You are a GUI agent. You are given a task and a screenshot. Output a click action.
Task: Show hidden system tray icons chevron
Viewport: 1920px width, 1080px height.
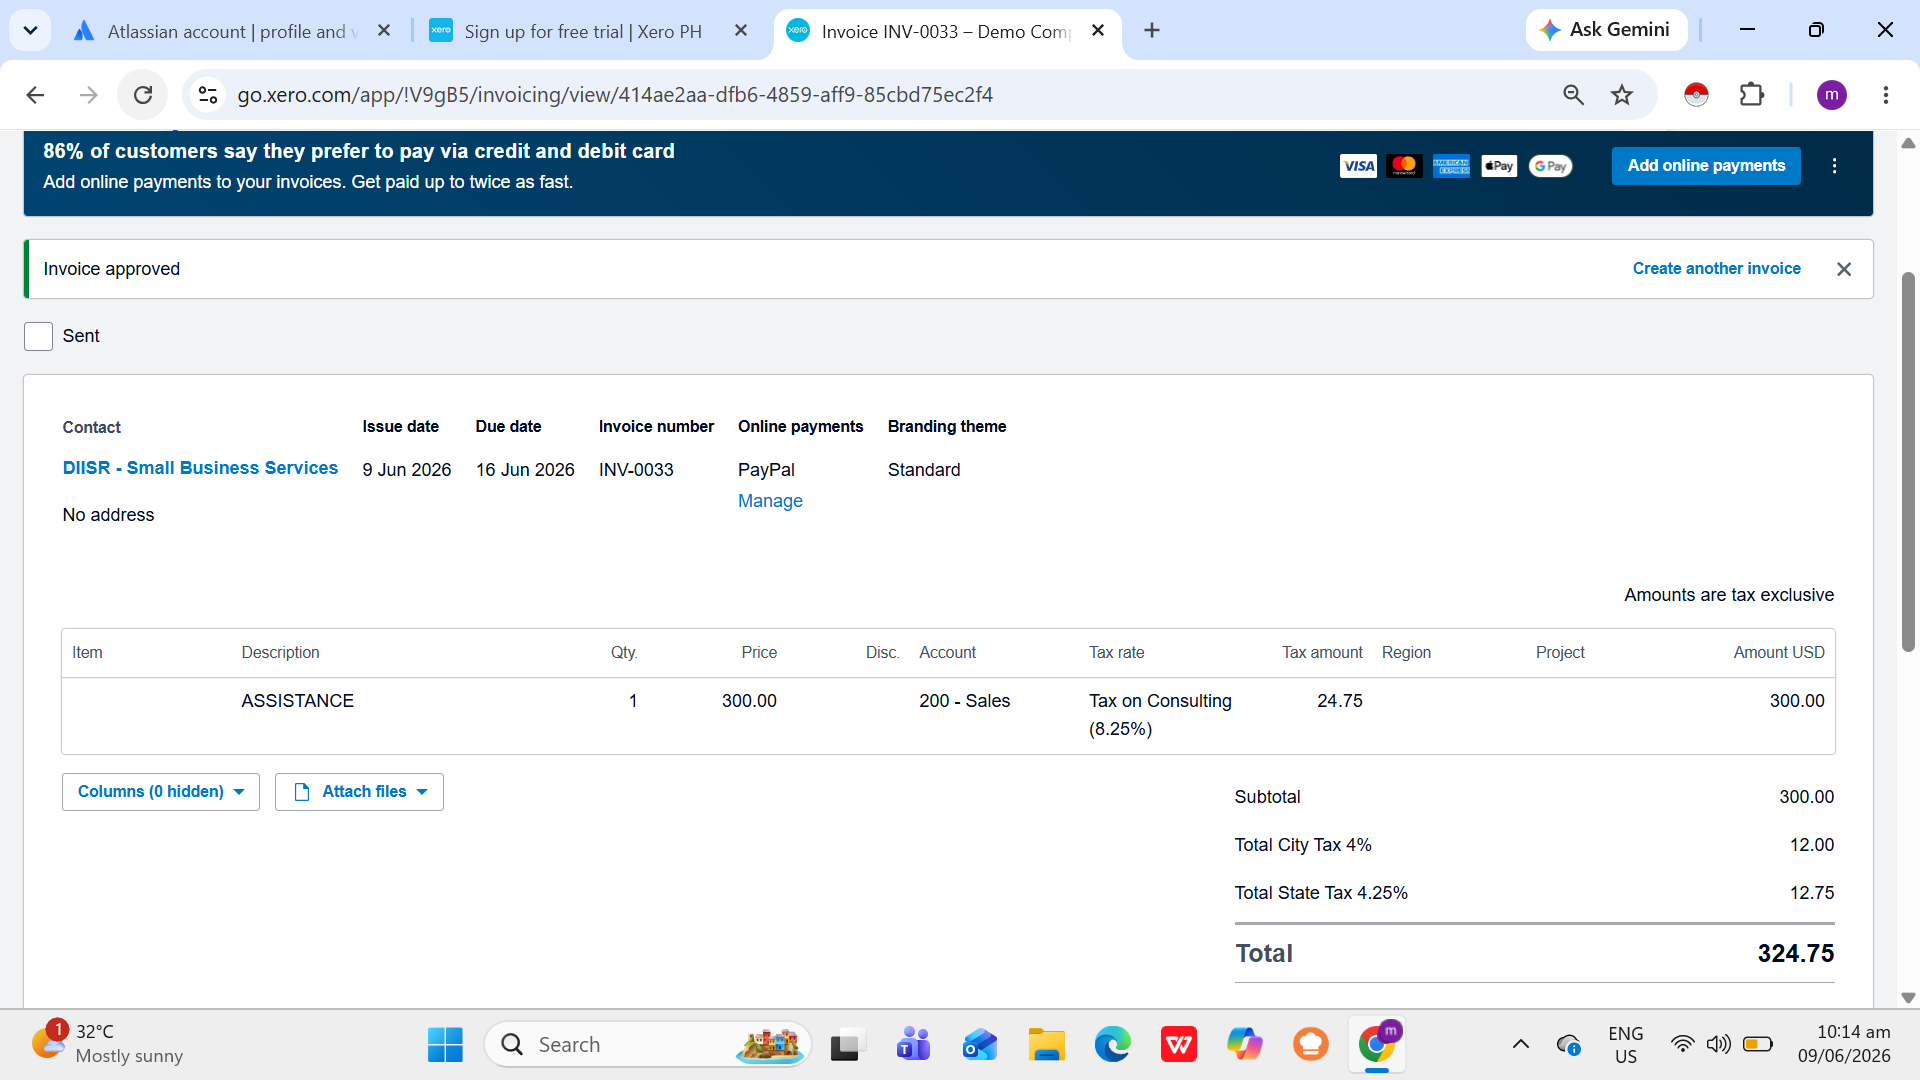(1521, 1045)
